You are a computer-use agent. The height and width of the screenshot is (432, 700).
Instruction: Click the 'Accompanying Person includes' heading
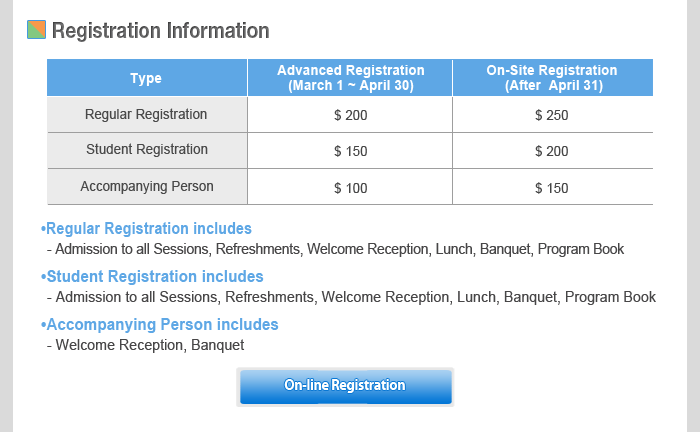162,324
